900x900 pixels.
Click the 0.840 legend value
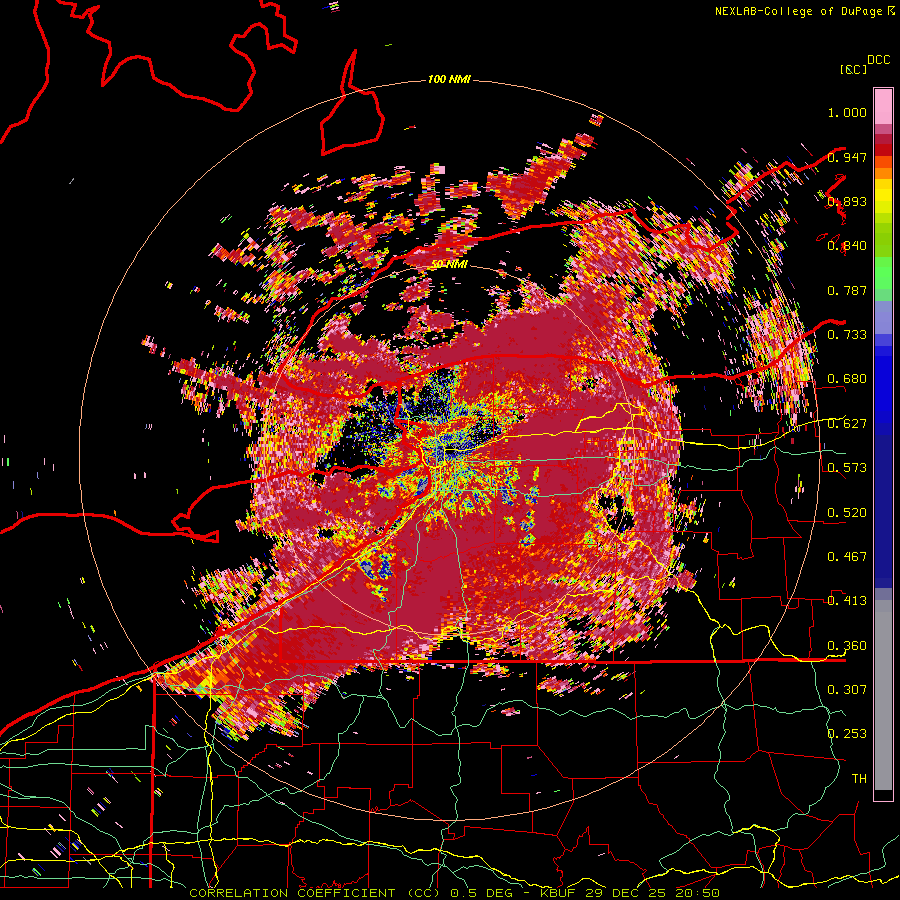(x=847, y=246)
